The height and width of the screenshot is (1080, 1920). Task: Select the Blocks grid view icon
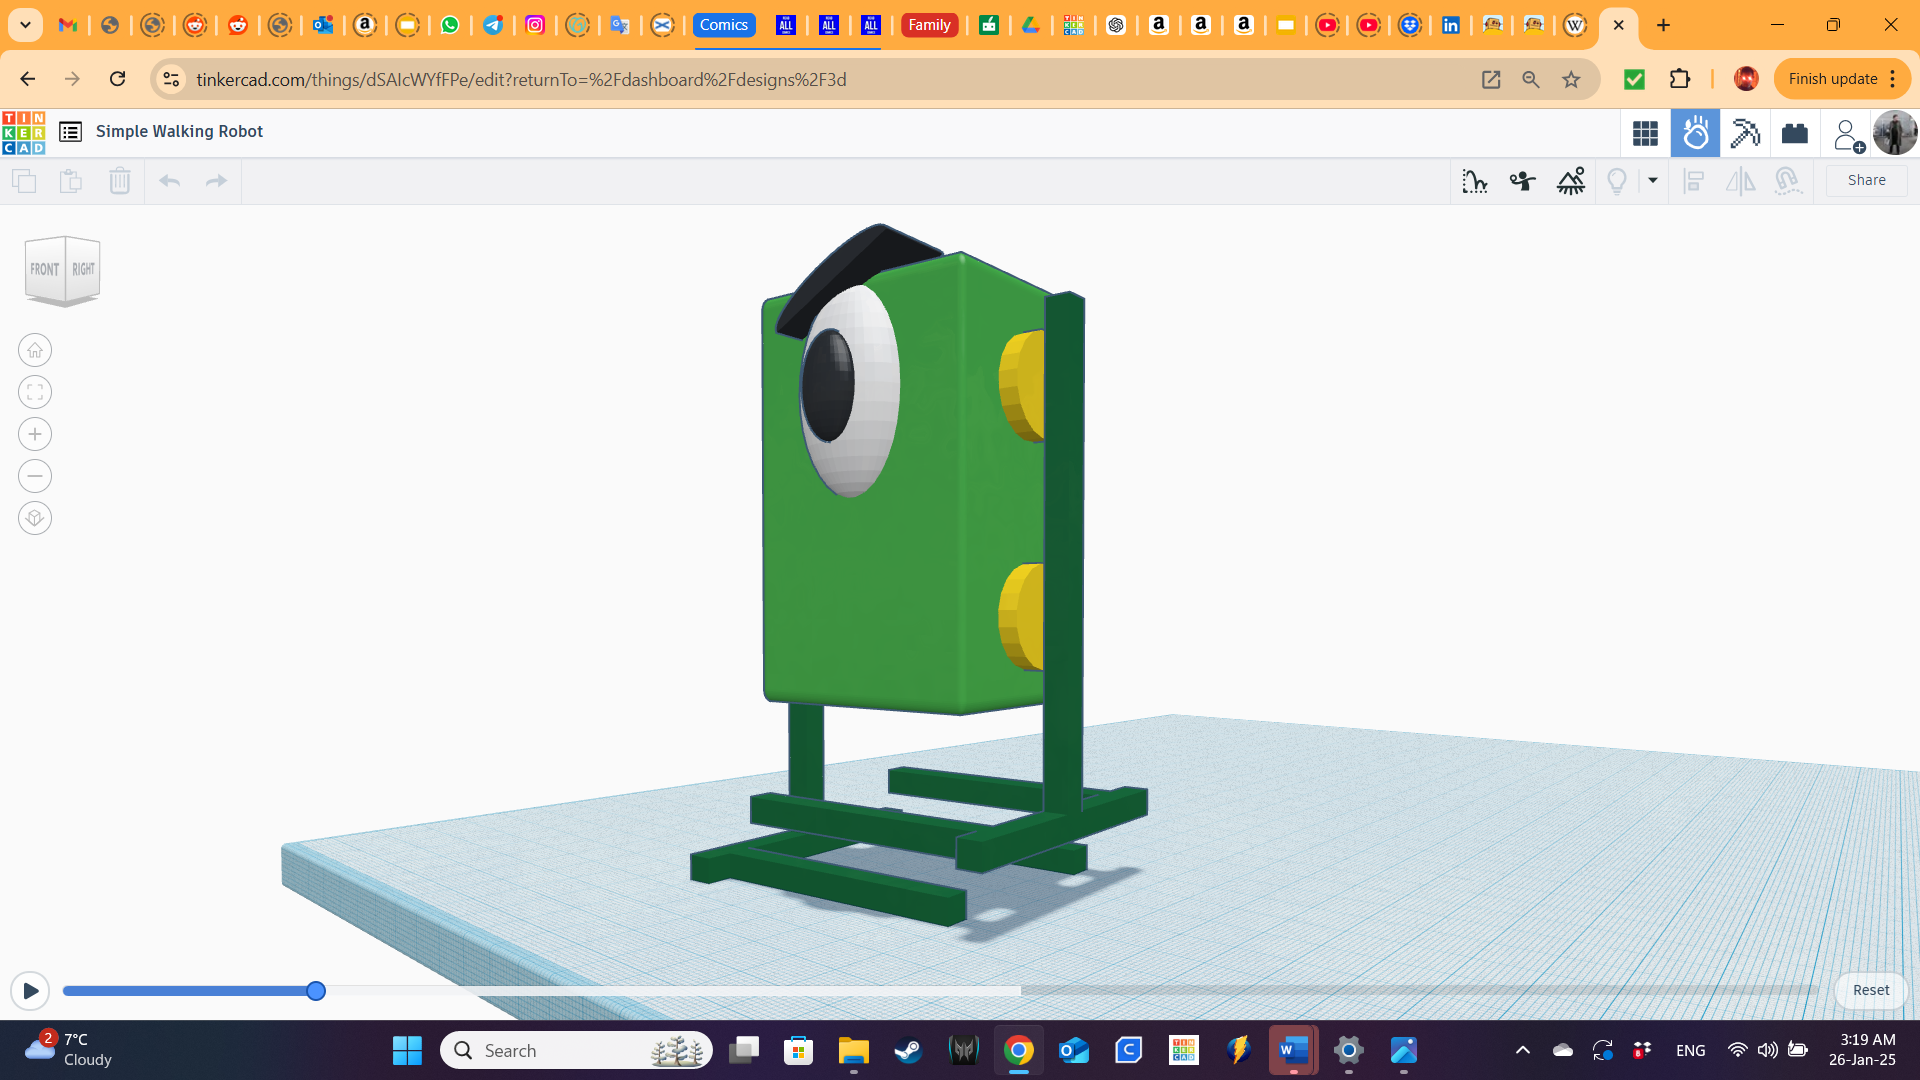[1645, 132]
